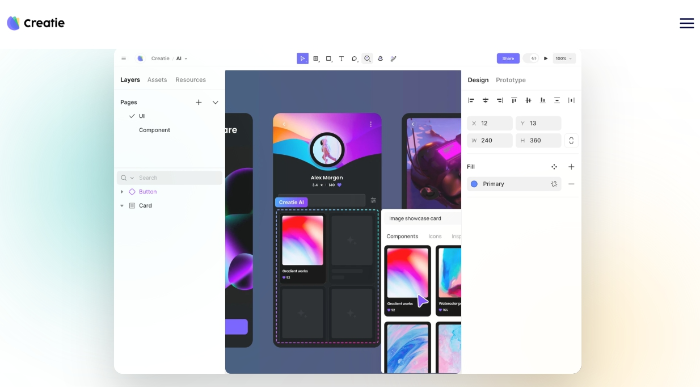
Task: Click the W width field
Action: [x=490, y=140]
